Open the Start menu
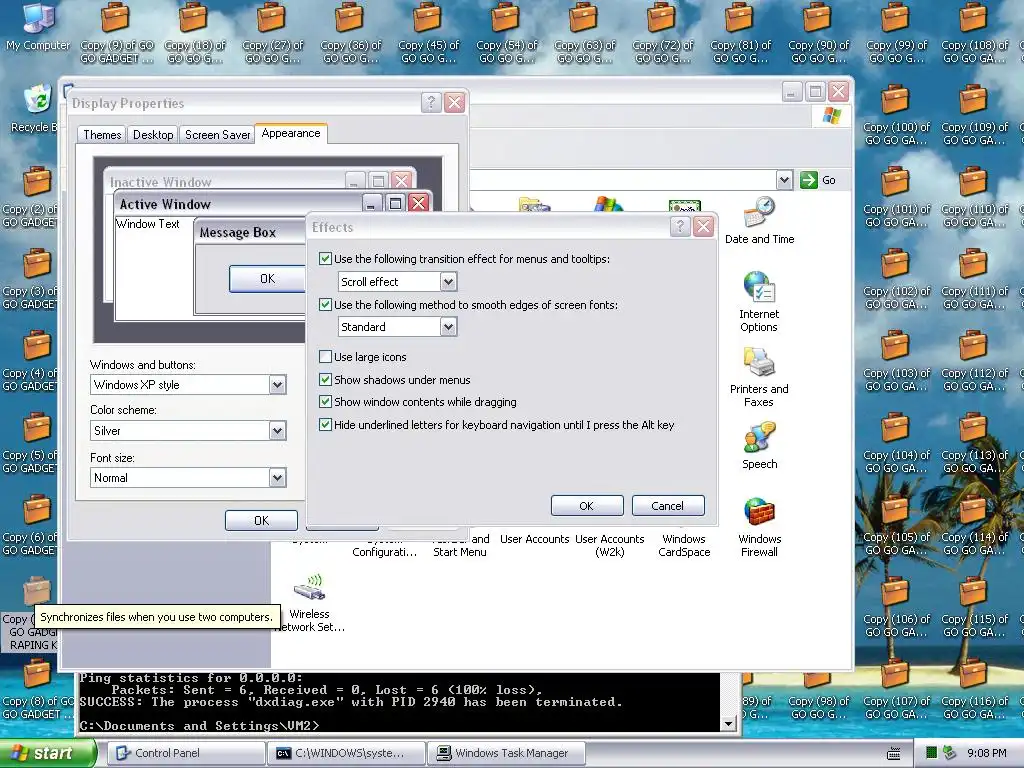This screenshot has width=1024, height=768. click(46, 753)
